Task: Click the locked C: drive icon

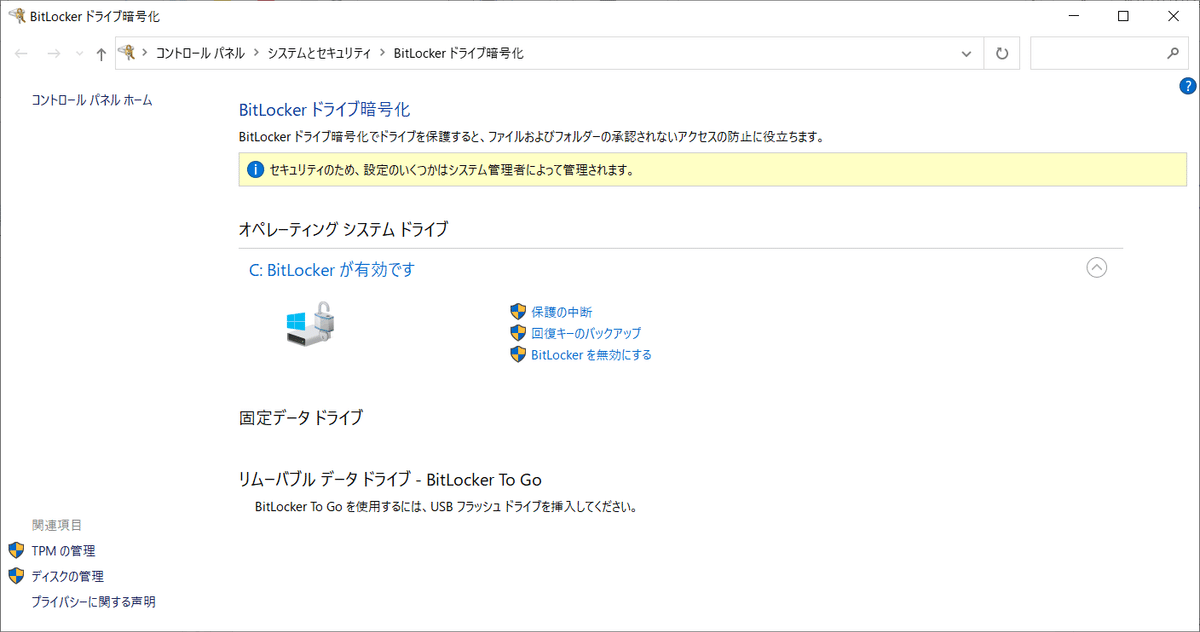Action: 309,324
